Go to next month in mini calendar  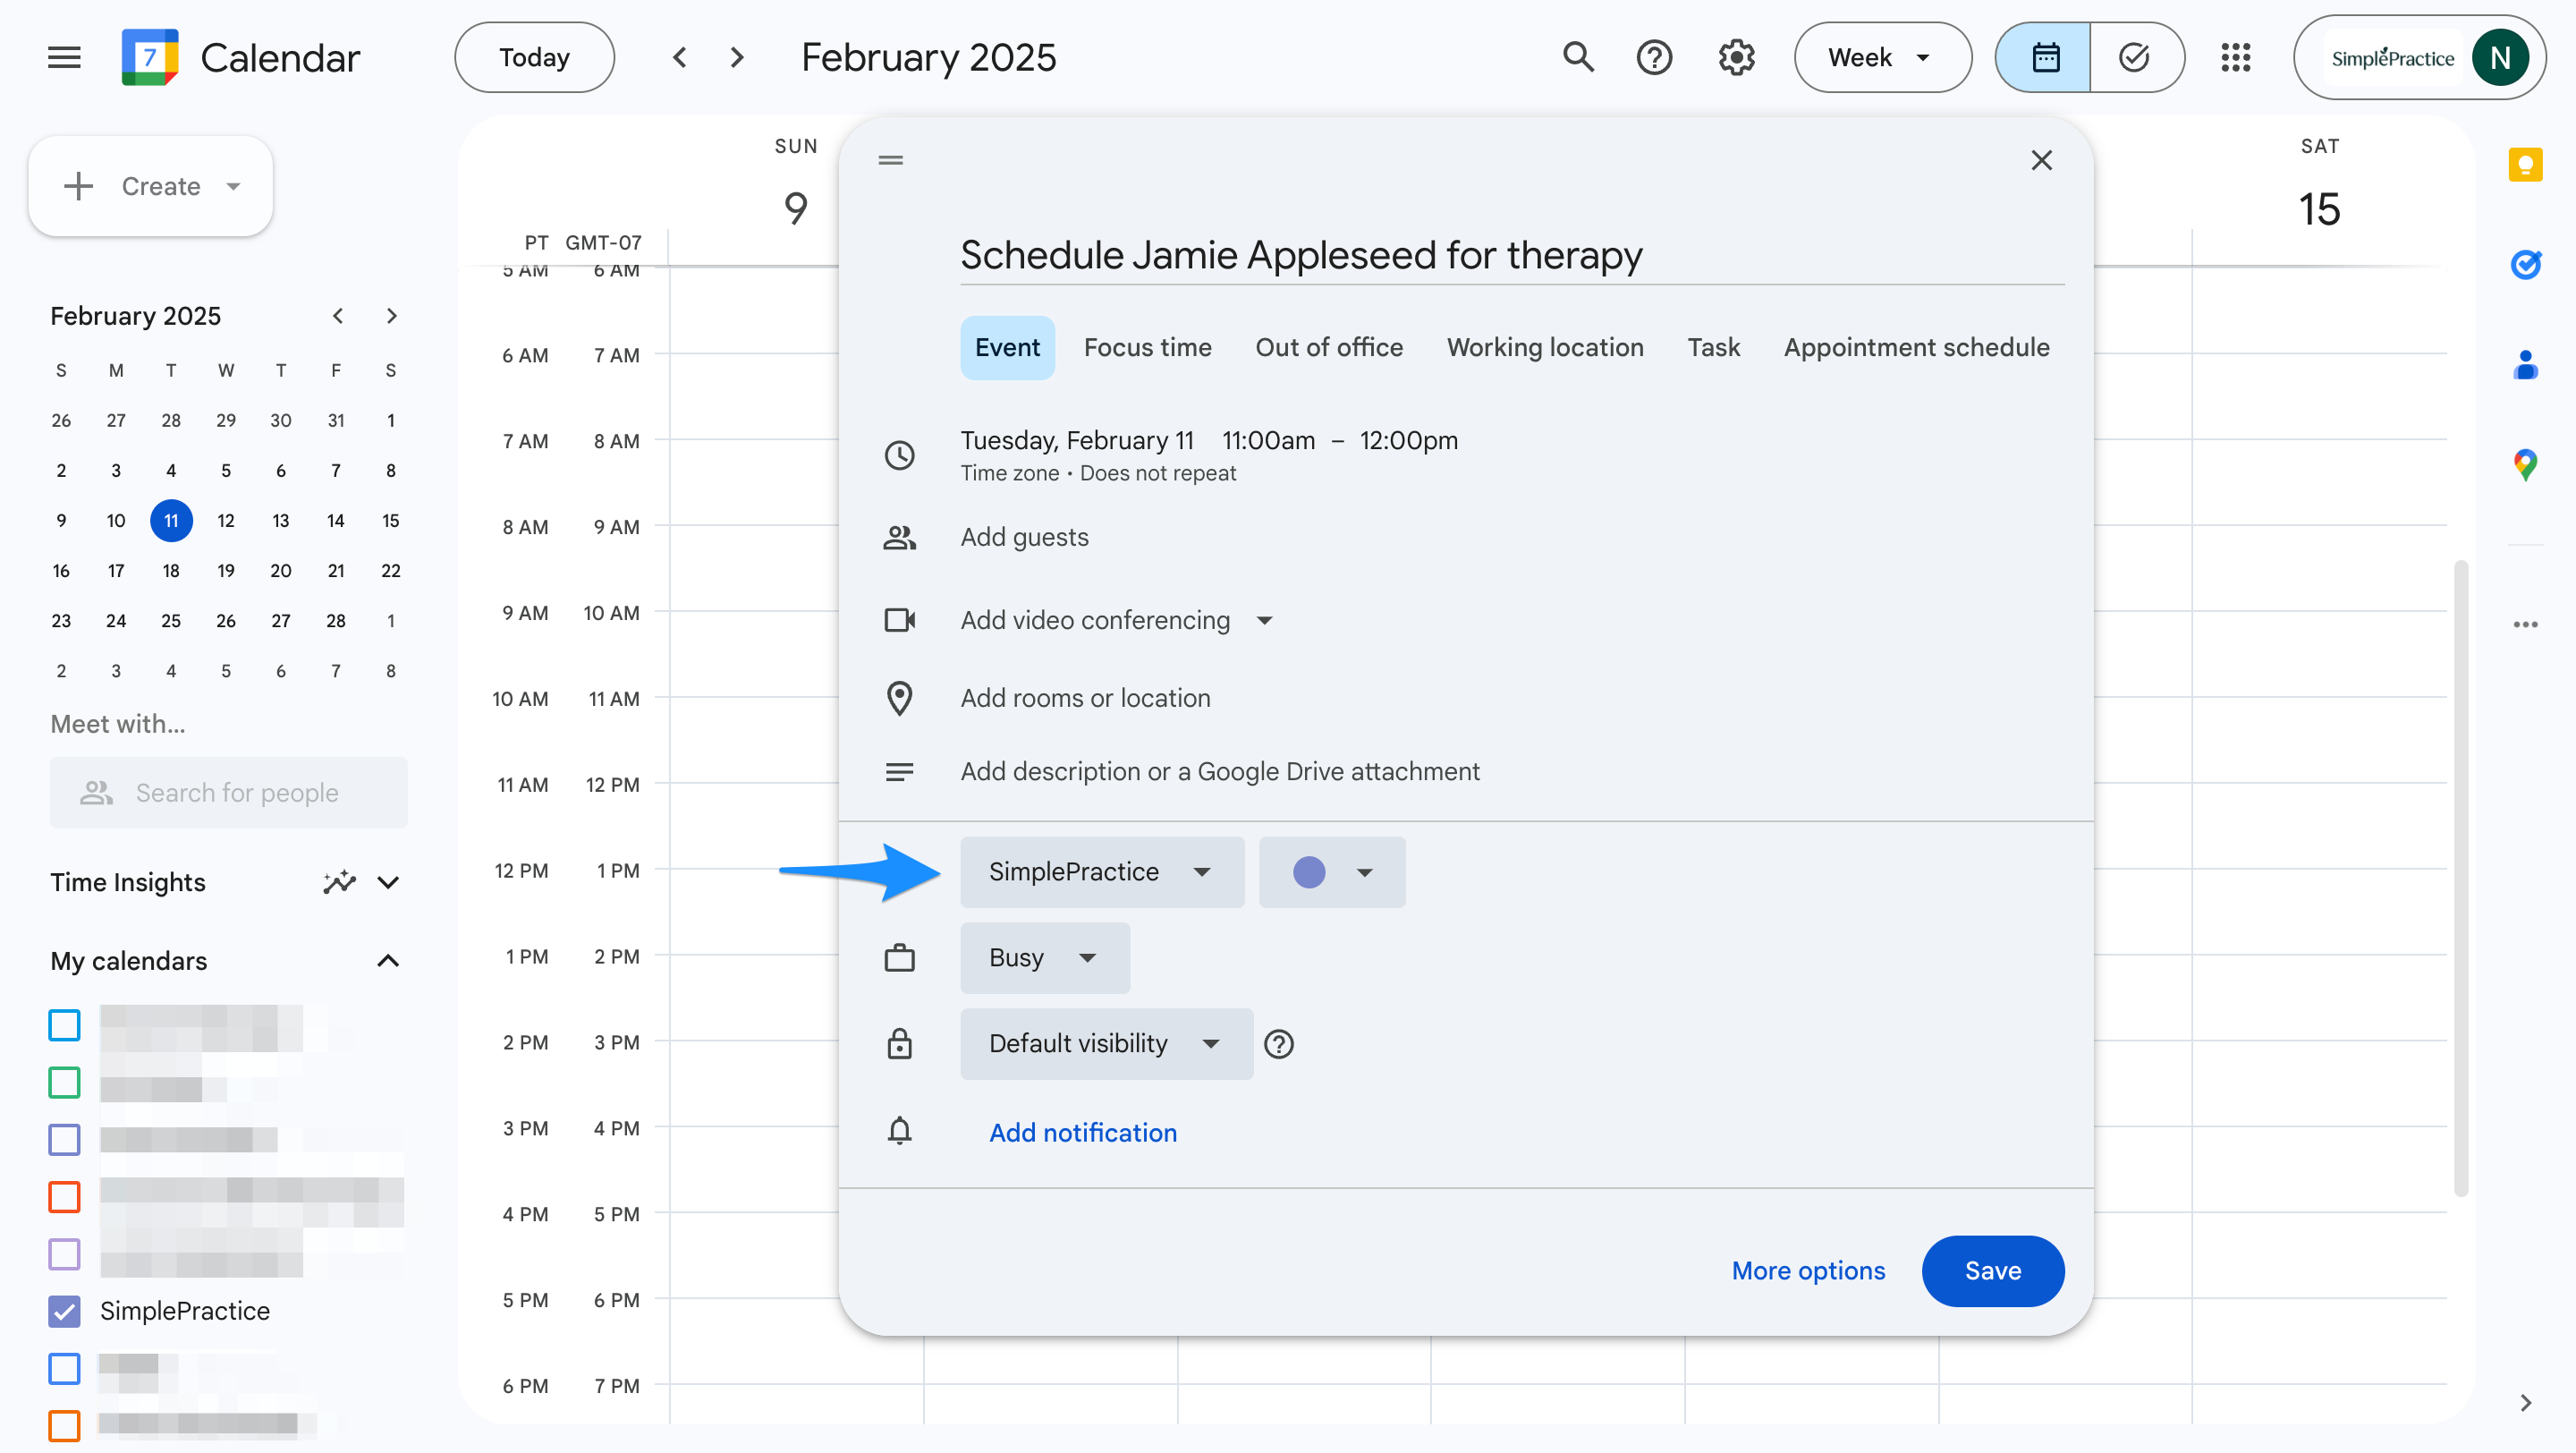coord(391,316)
